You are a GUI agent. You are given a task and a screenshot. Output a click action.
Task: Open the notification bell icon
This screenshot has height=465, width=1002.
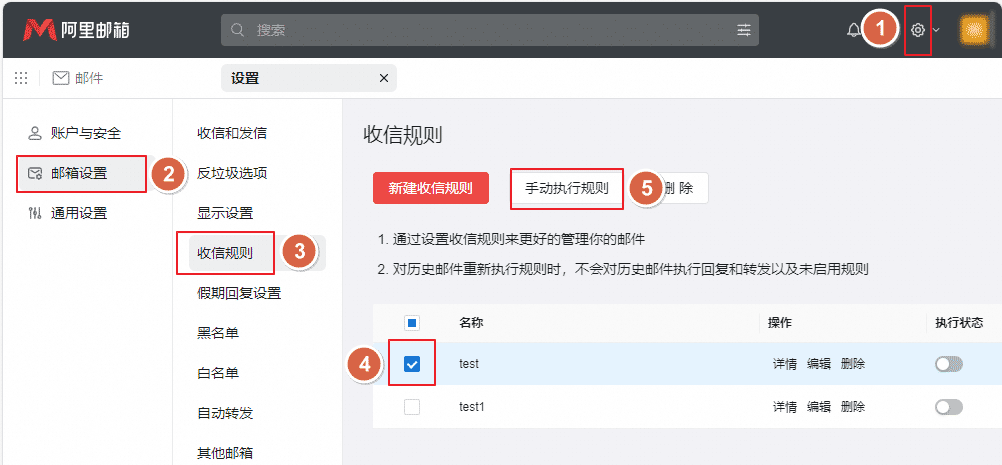pyautogui.click(x=852, y=30)
